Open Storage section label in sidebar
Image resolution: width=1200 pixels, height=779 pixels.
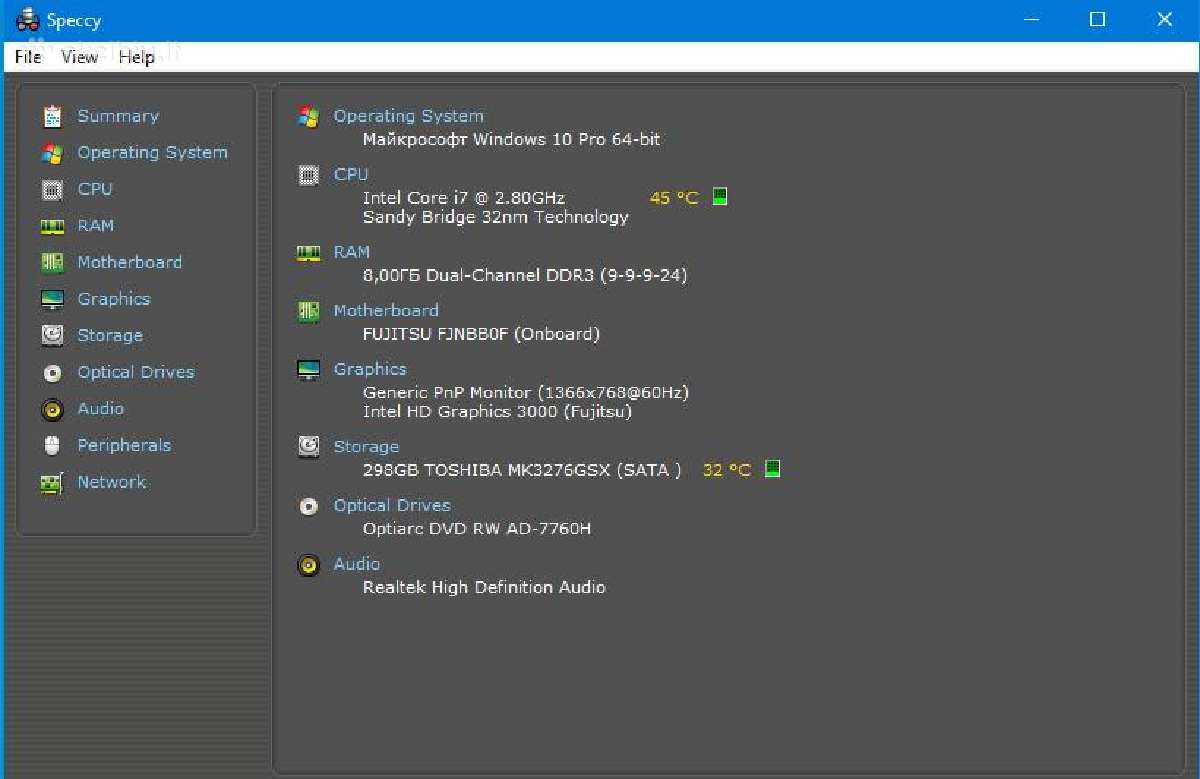[110, 336]
